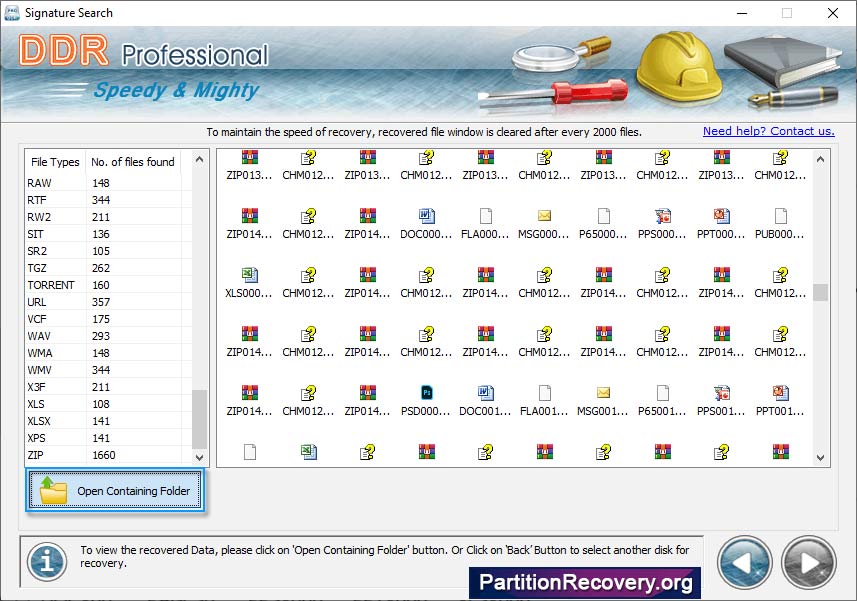Click the Open Containing Folder button
The image size is (857, 601).
pyautogui.click(x=116, y=491)
